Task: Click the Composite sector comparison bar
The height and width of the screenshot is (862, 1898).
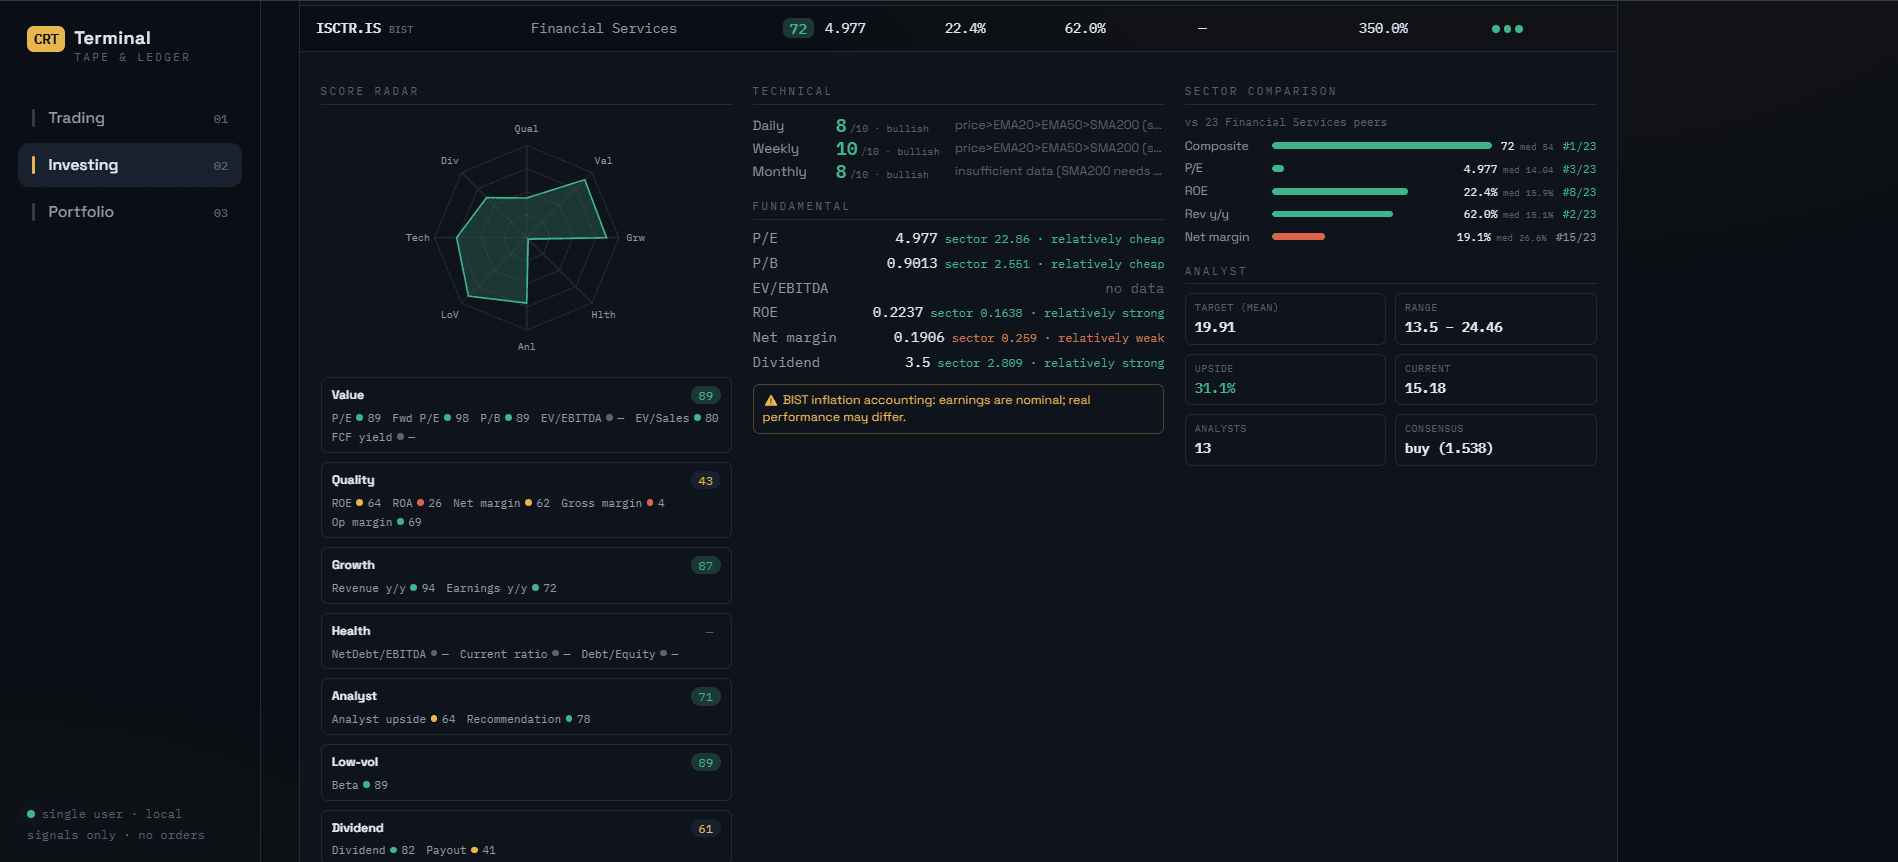Action: pyautogui.click(x=1381, y=146)
